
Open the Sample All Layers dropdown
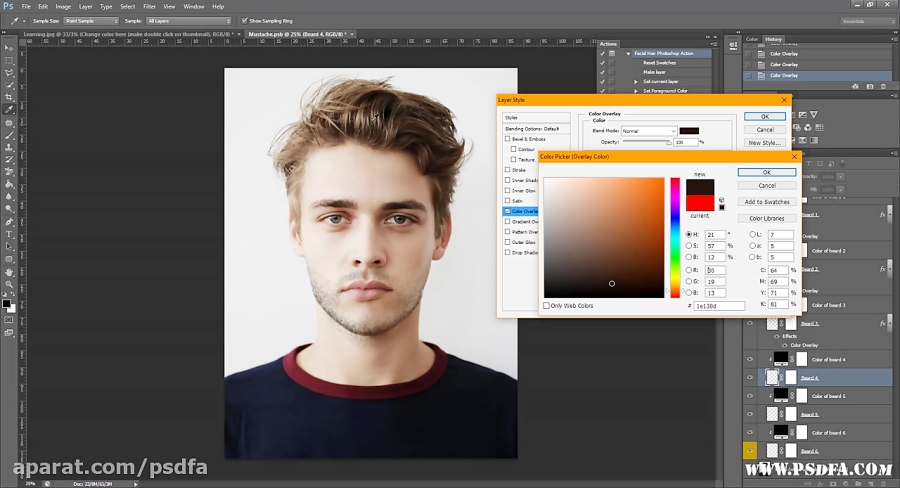pyautogui.click(x=188, y=21)
